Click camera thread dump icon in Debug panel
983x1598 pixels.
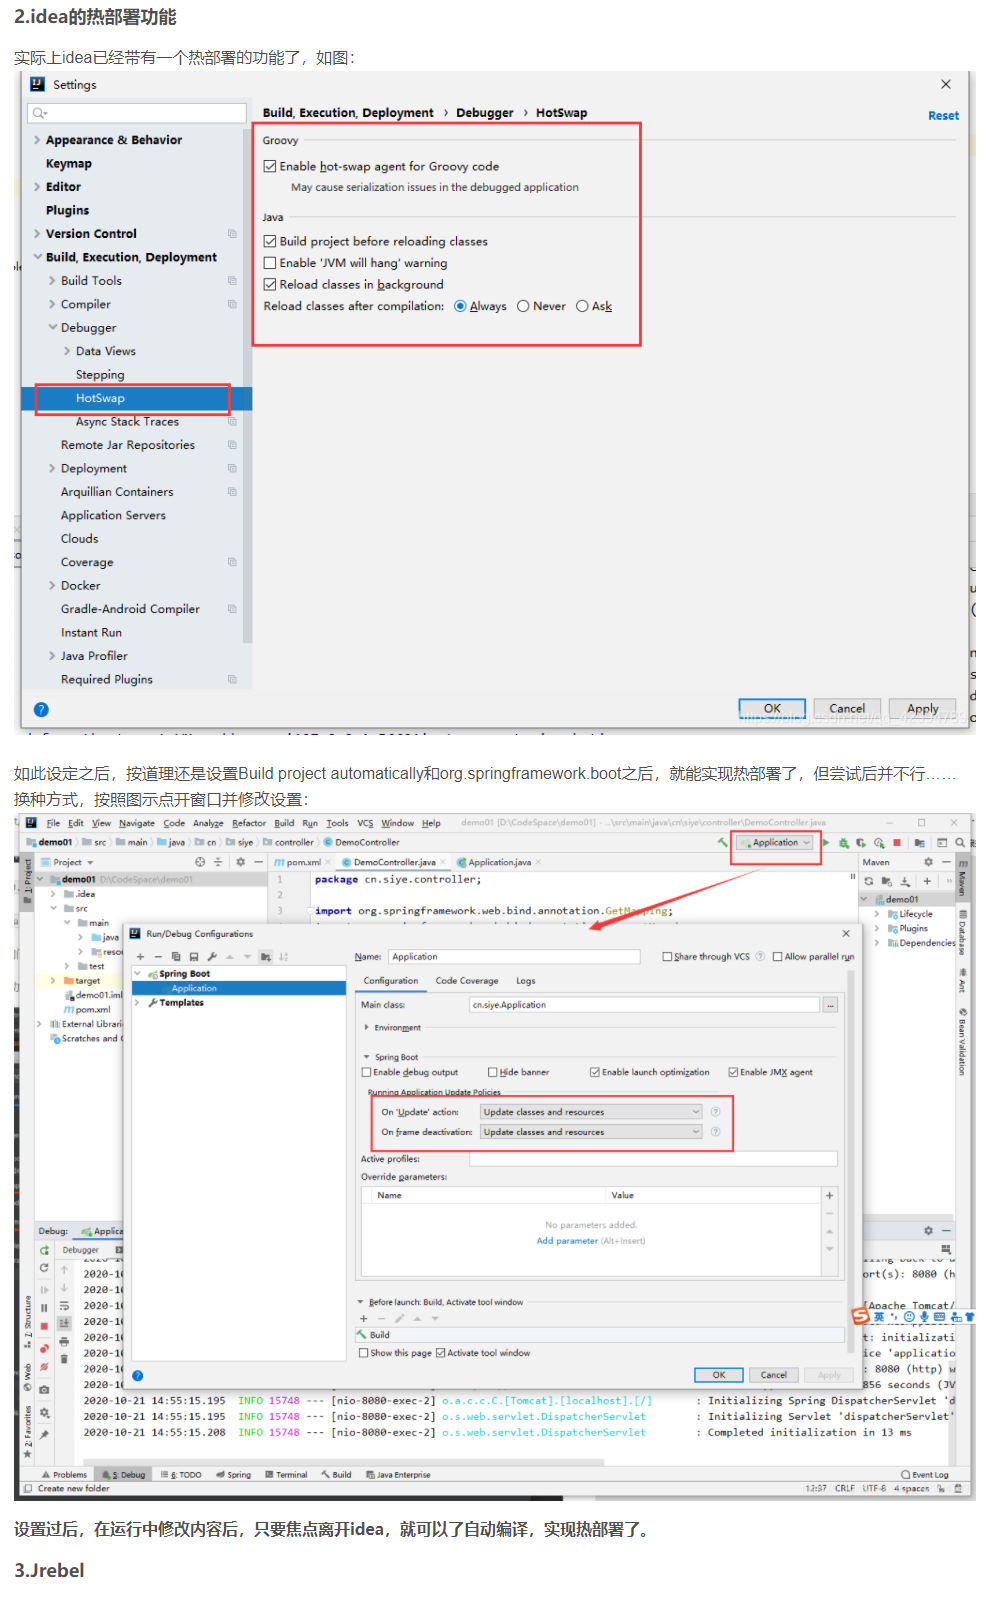point(44,1390)
